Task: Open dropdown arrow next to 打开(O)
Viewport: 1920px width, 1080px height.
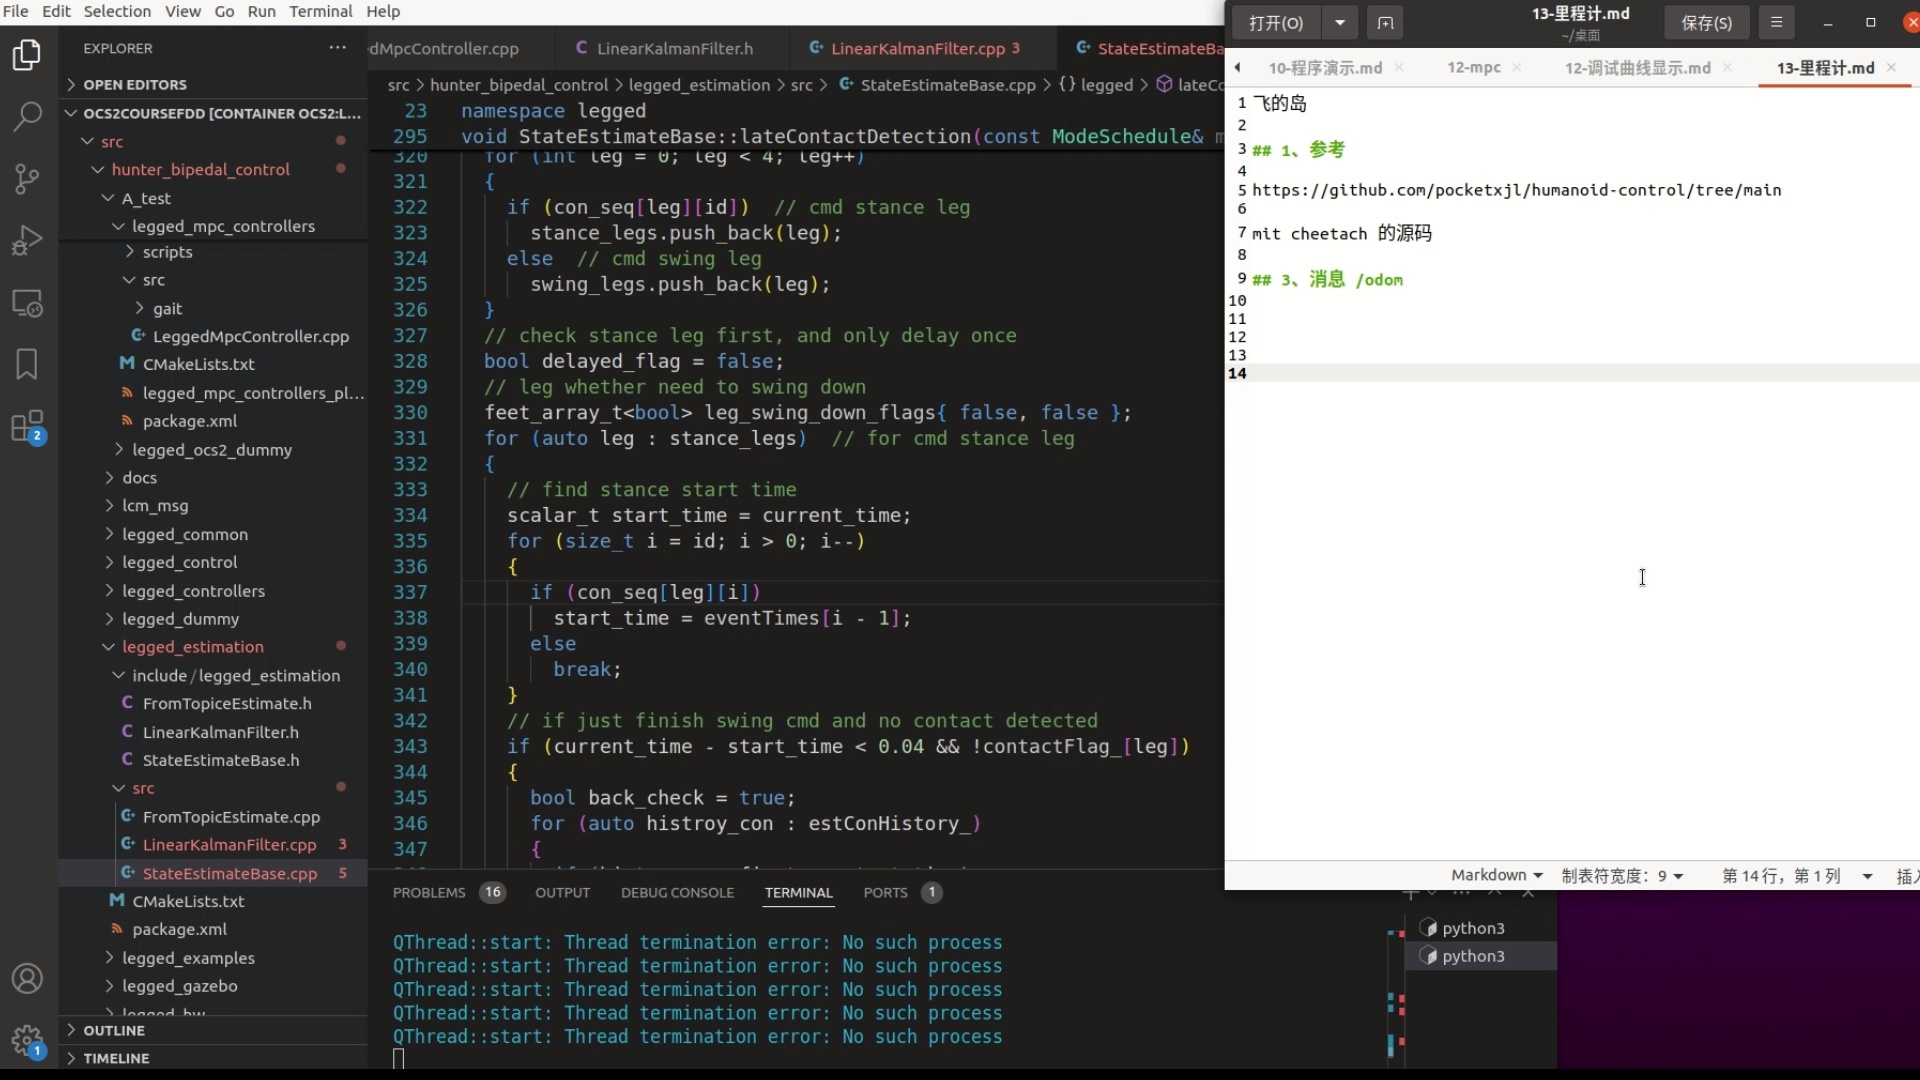Action: (x=1340, y=22)
